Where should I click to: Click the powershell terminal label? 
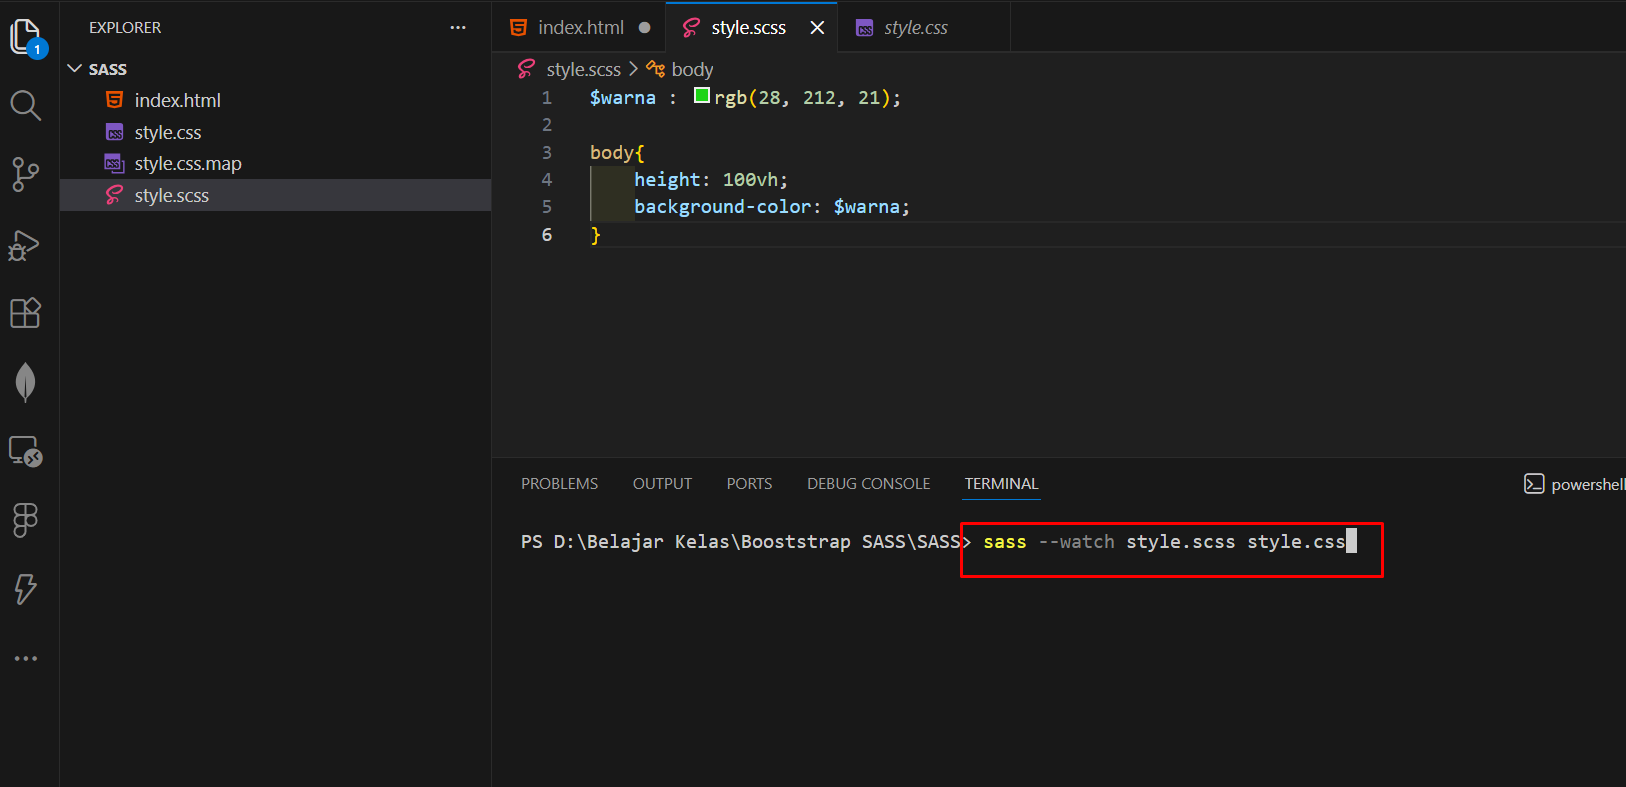(x=1588, y=485)
